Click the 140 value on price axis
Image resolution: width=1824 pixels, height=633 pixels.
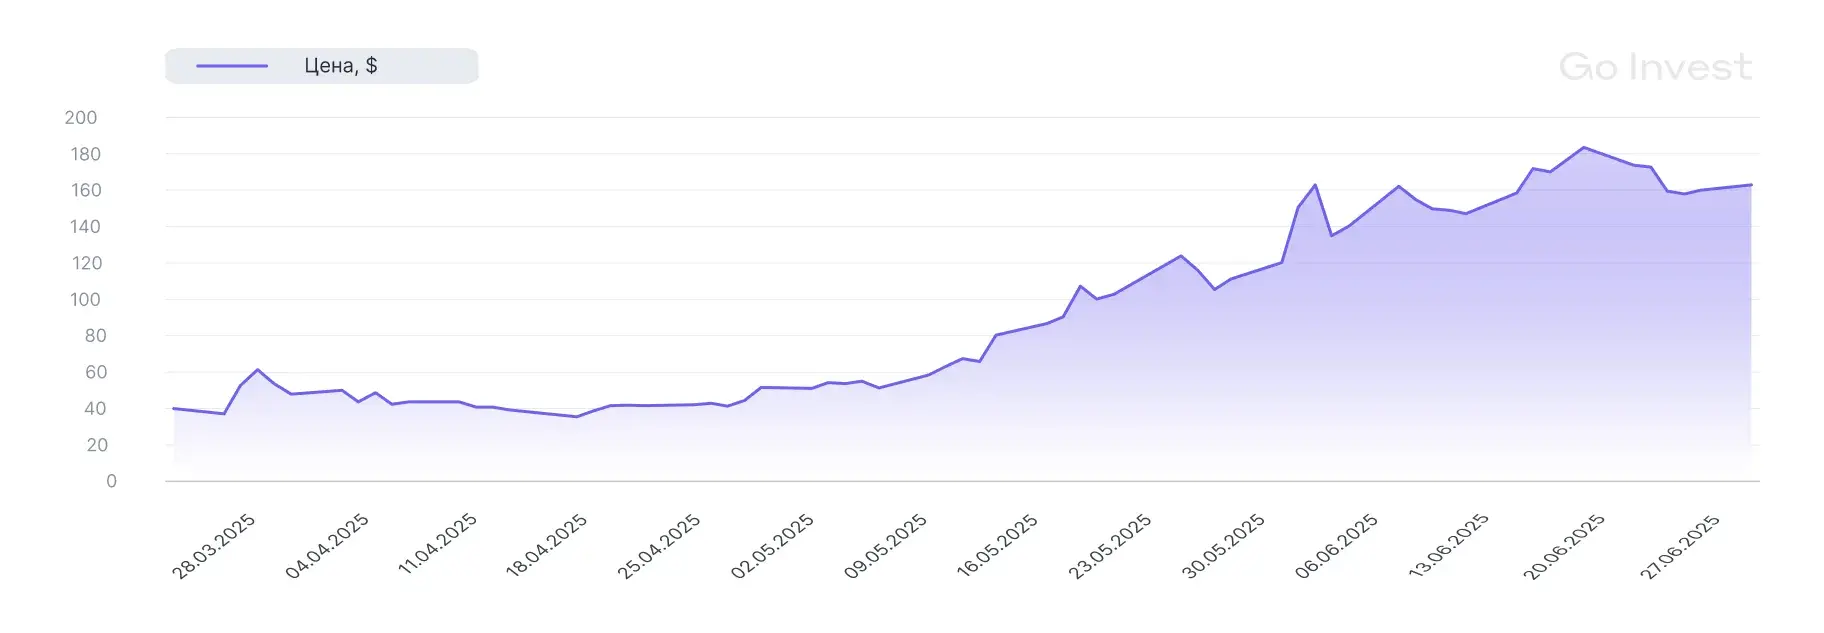pyautogui.click(x=85, y=227)
